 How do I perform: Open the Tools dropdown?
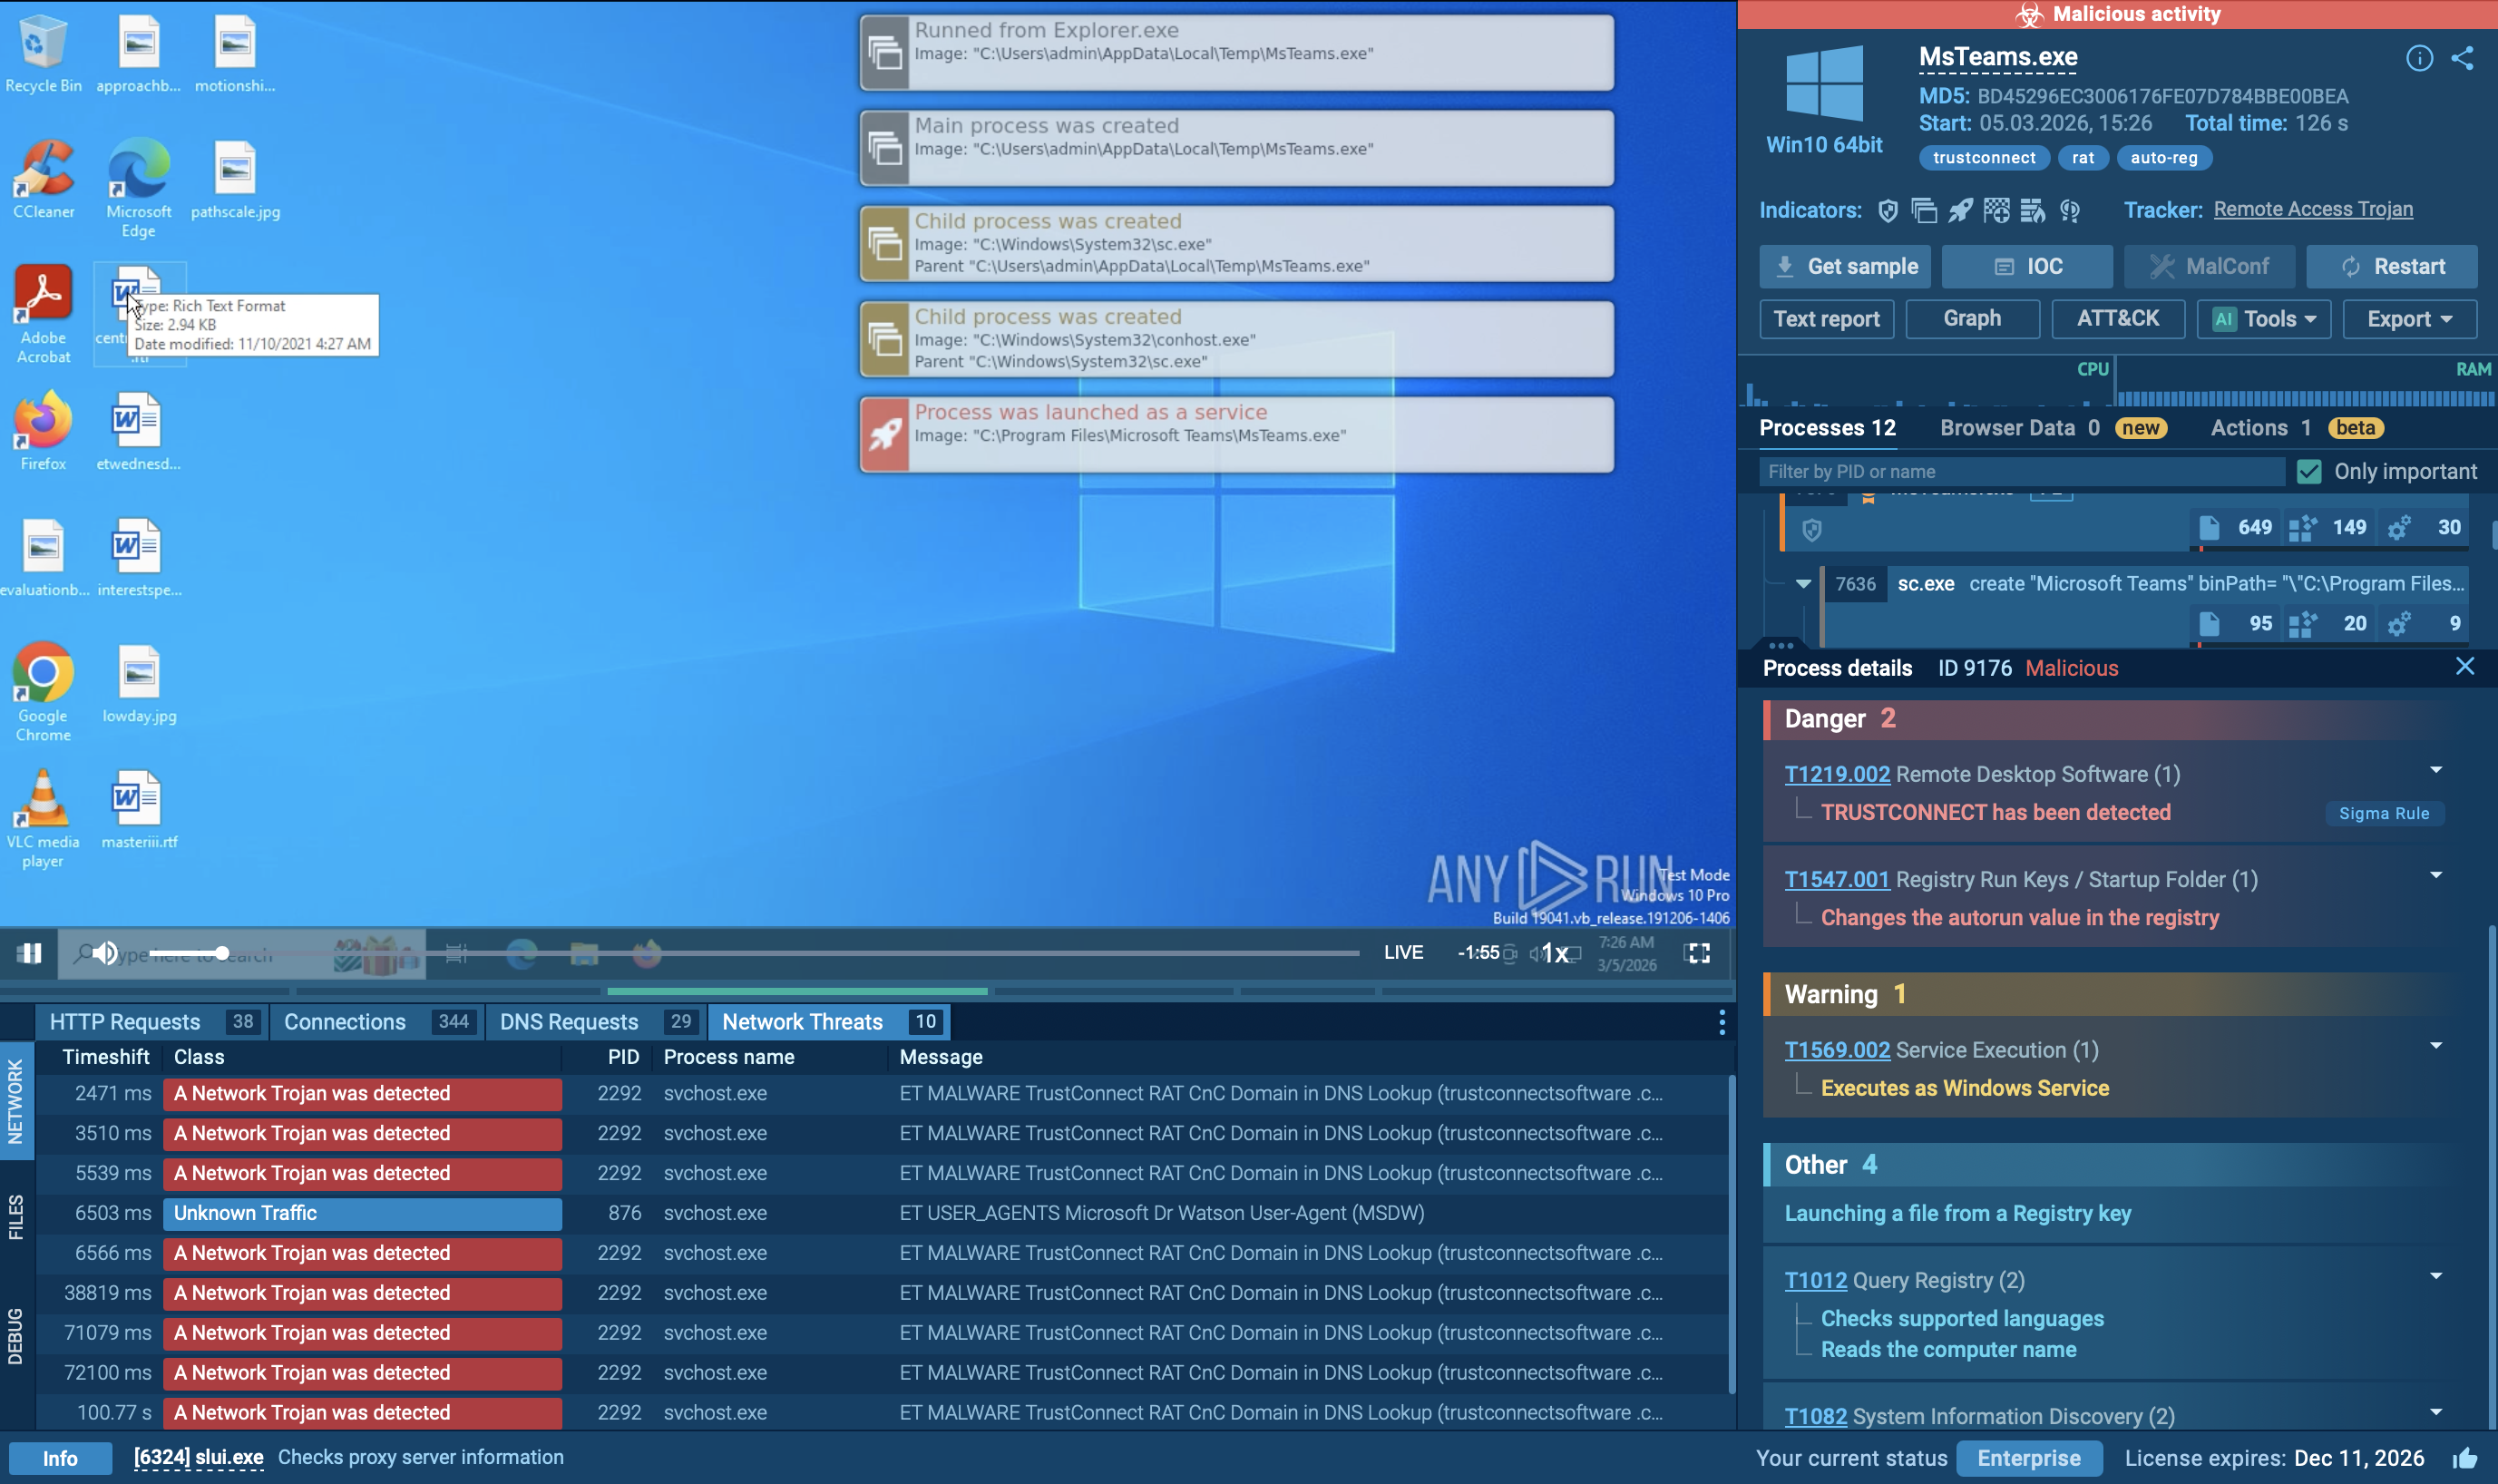point(2264,318)
